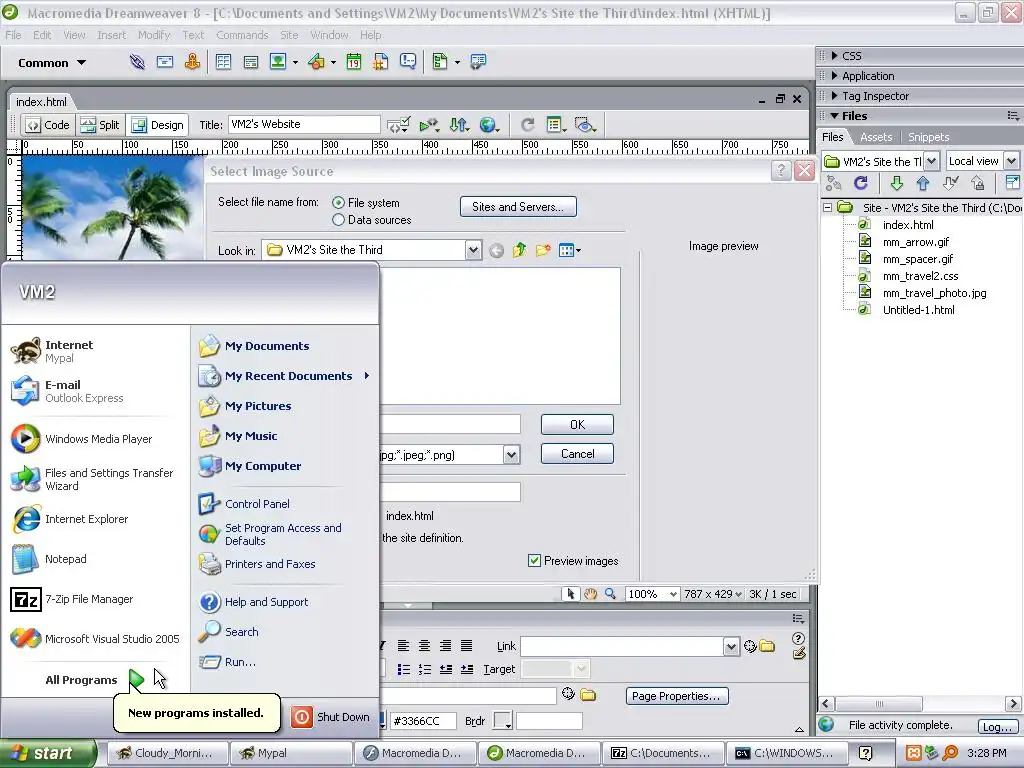Select mm_travel_photo.jpg in Files panel
1024x768 pixels.
[x=934, y=293]
